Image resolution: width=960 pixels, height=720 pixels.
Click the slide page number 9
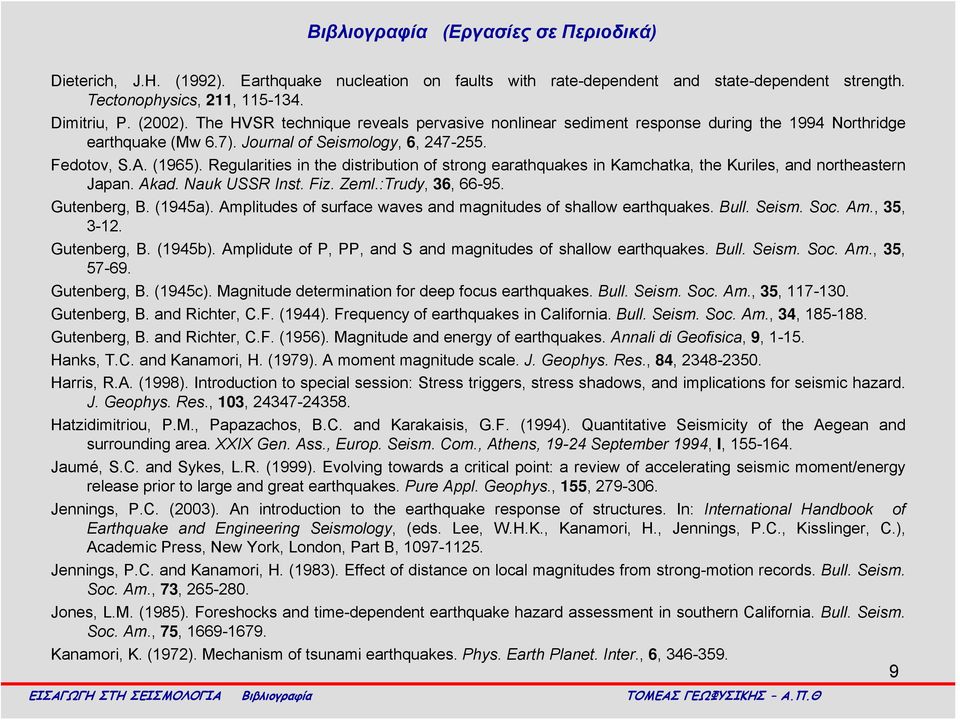tap(894, 672)
